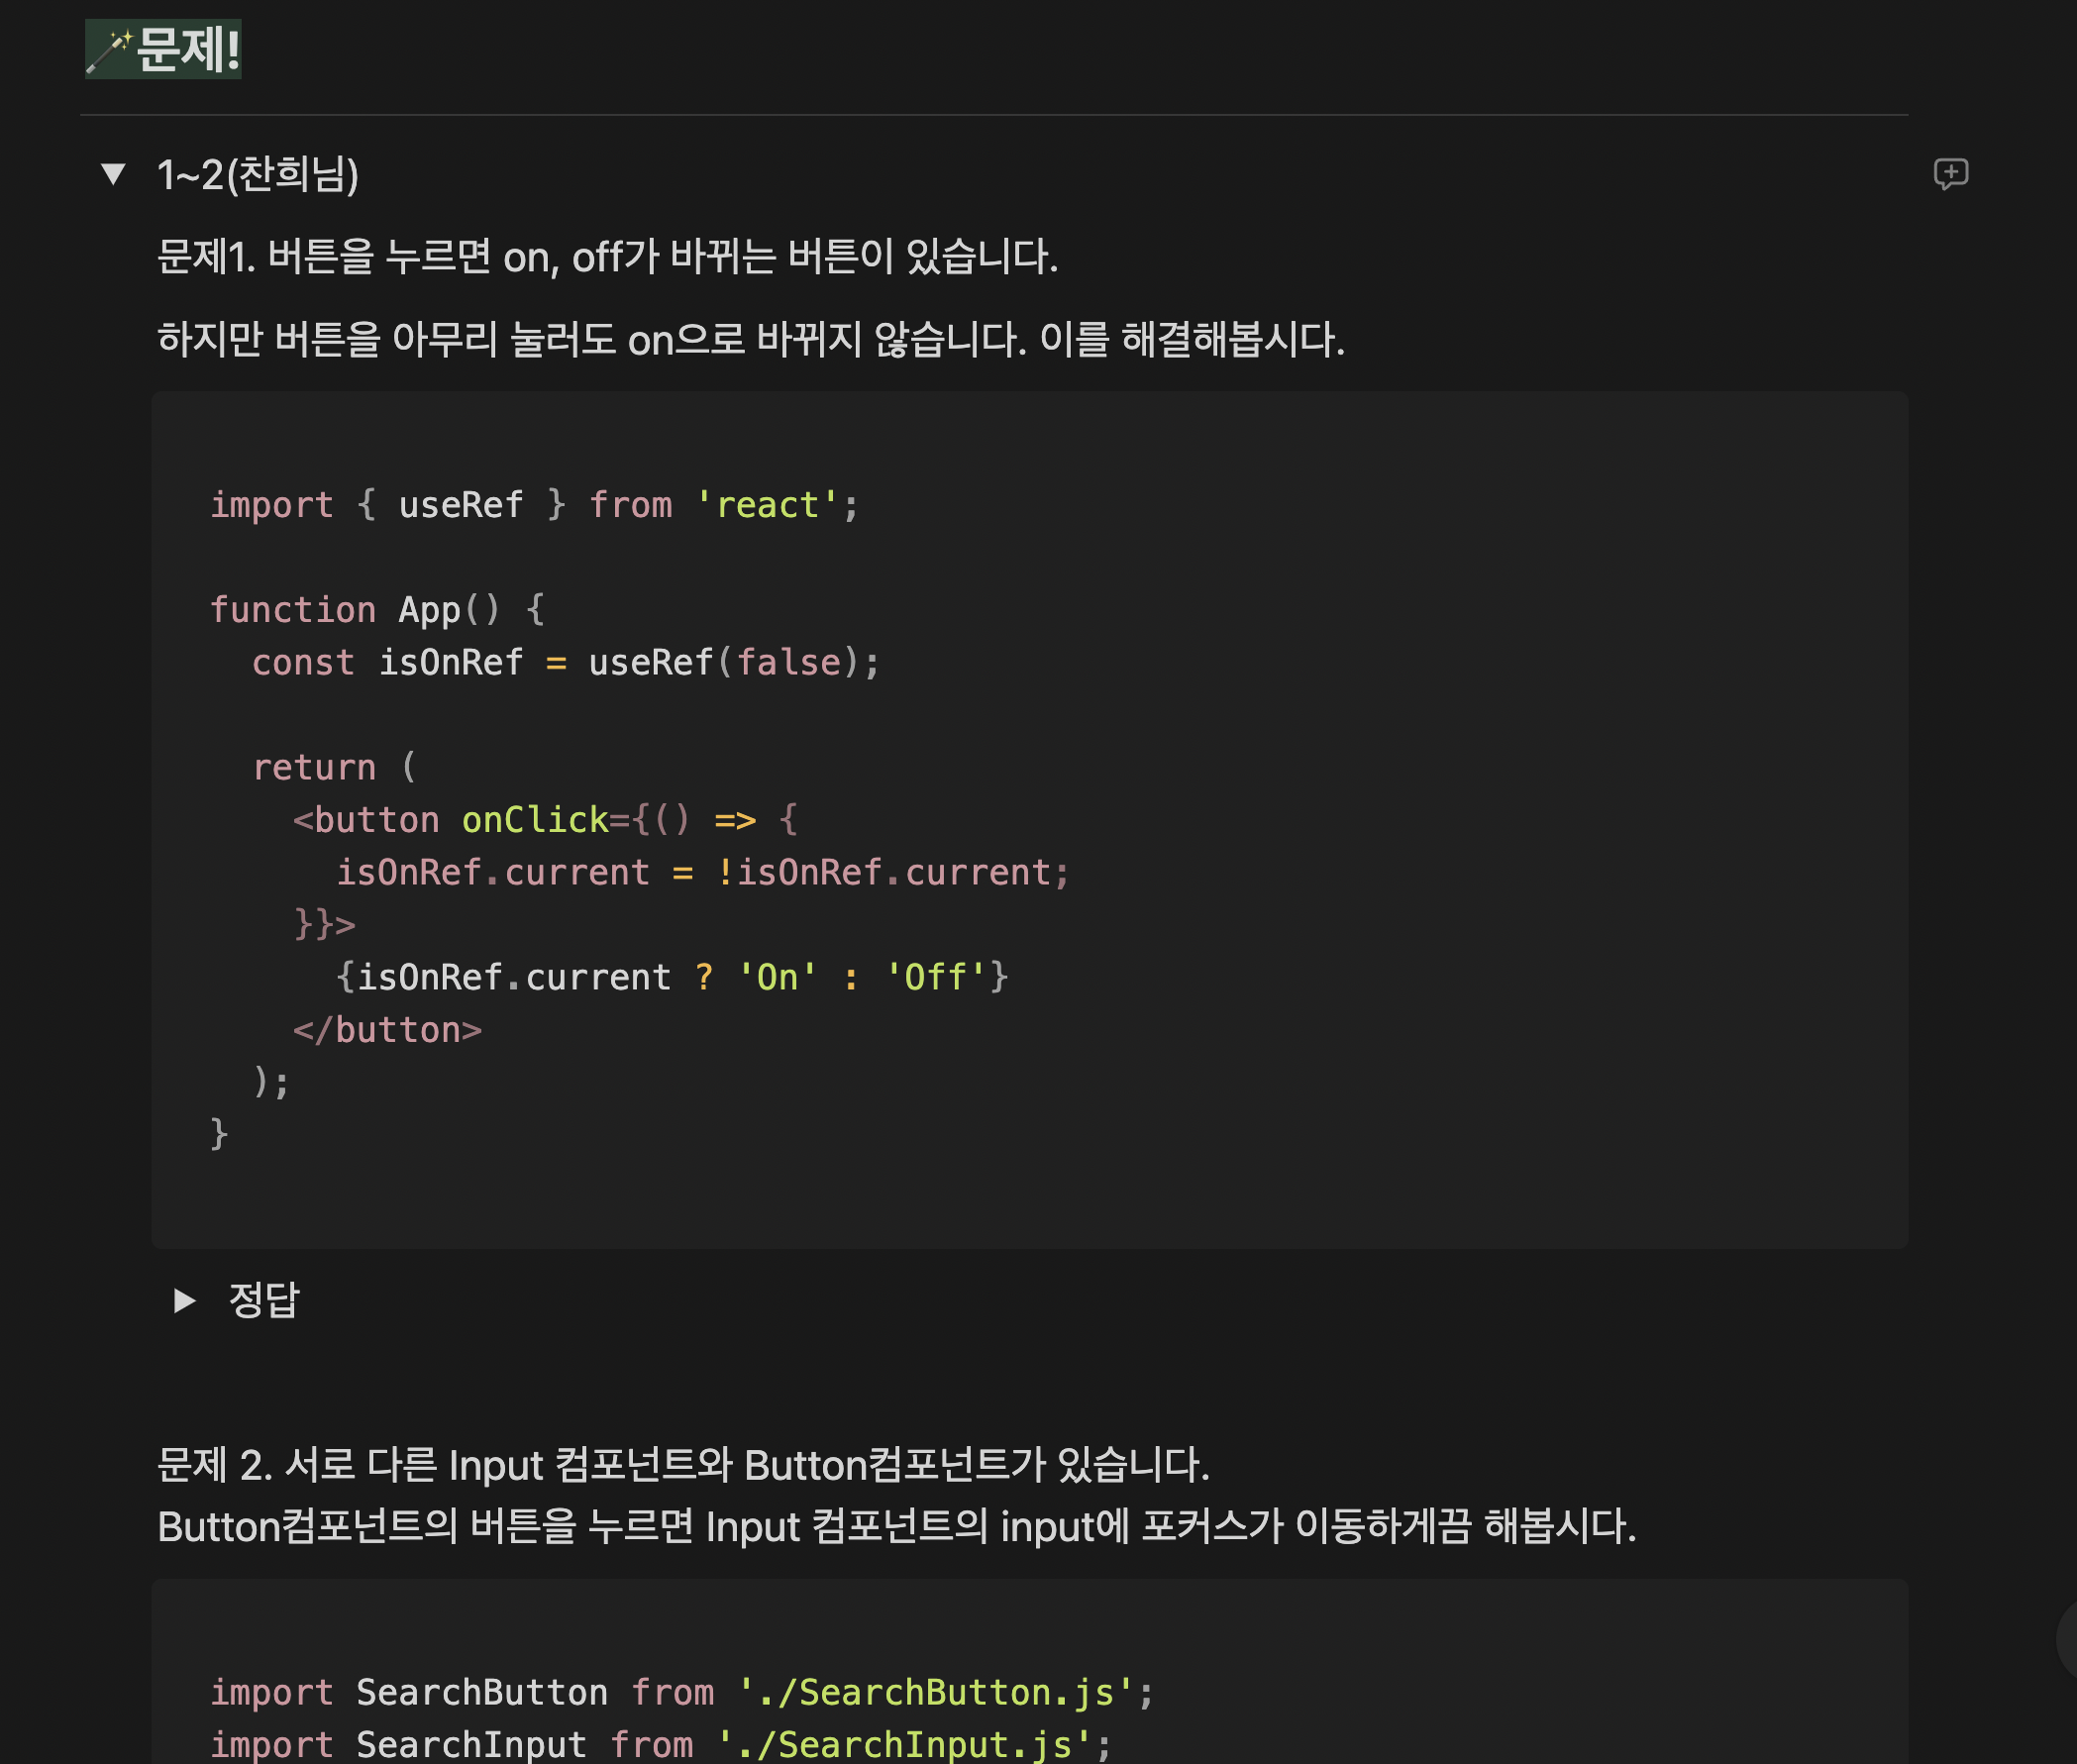Click the isOnRef.current assignment line
Viewport: 2077px width, 1764px height.
[702, 872]
